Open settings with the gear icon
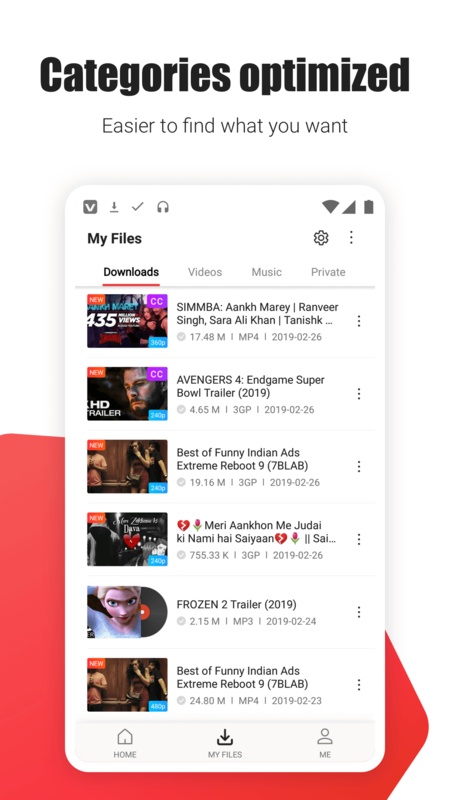Viewport: 450px width, 800px height. (320, 238)
